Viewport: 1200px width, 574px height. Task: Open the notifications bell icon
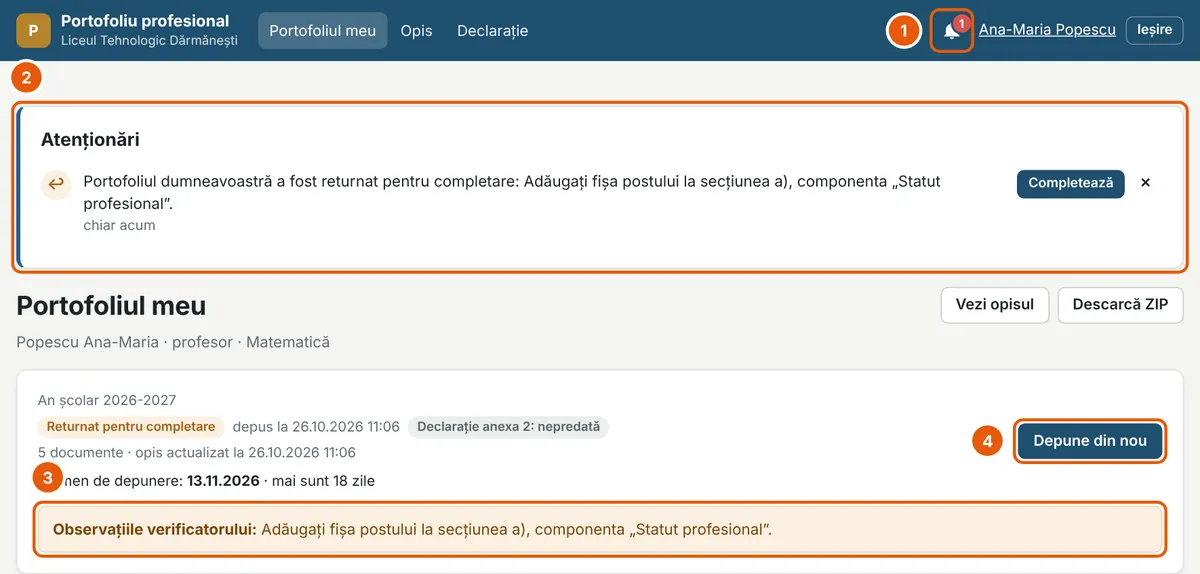(951, 30)
